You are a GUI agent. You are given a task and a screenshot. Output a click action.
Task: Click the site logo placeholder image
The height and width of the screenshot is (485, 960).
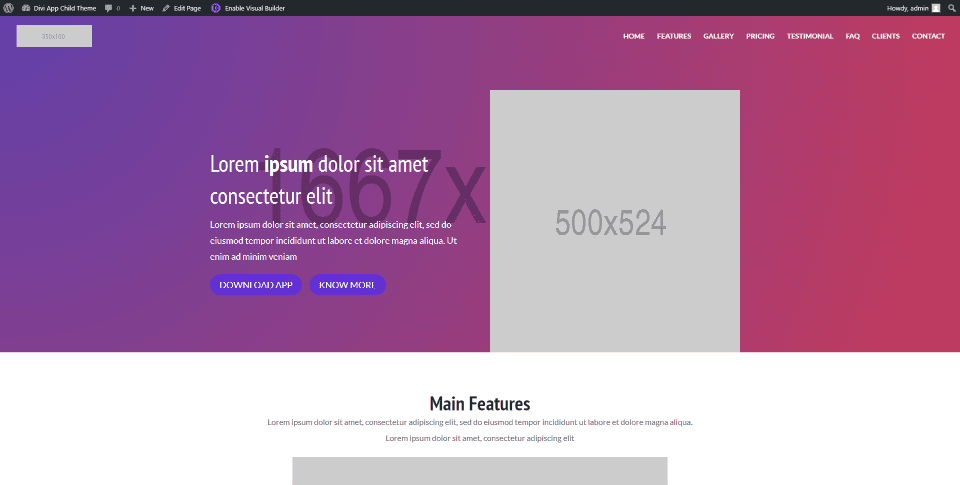tap(54, 36)
